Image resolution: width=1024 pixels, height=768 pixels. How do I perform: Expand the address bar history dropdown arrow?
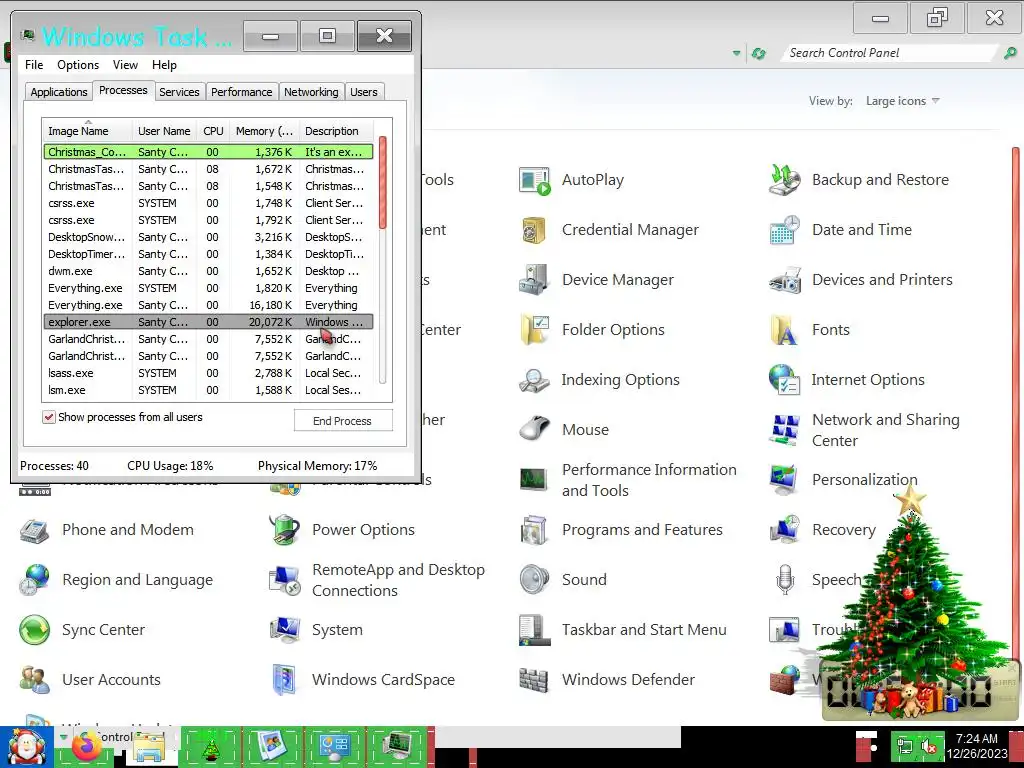pos(737,54)
